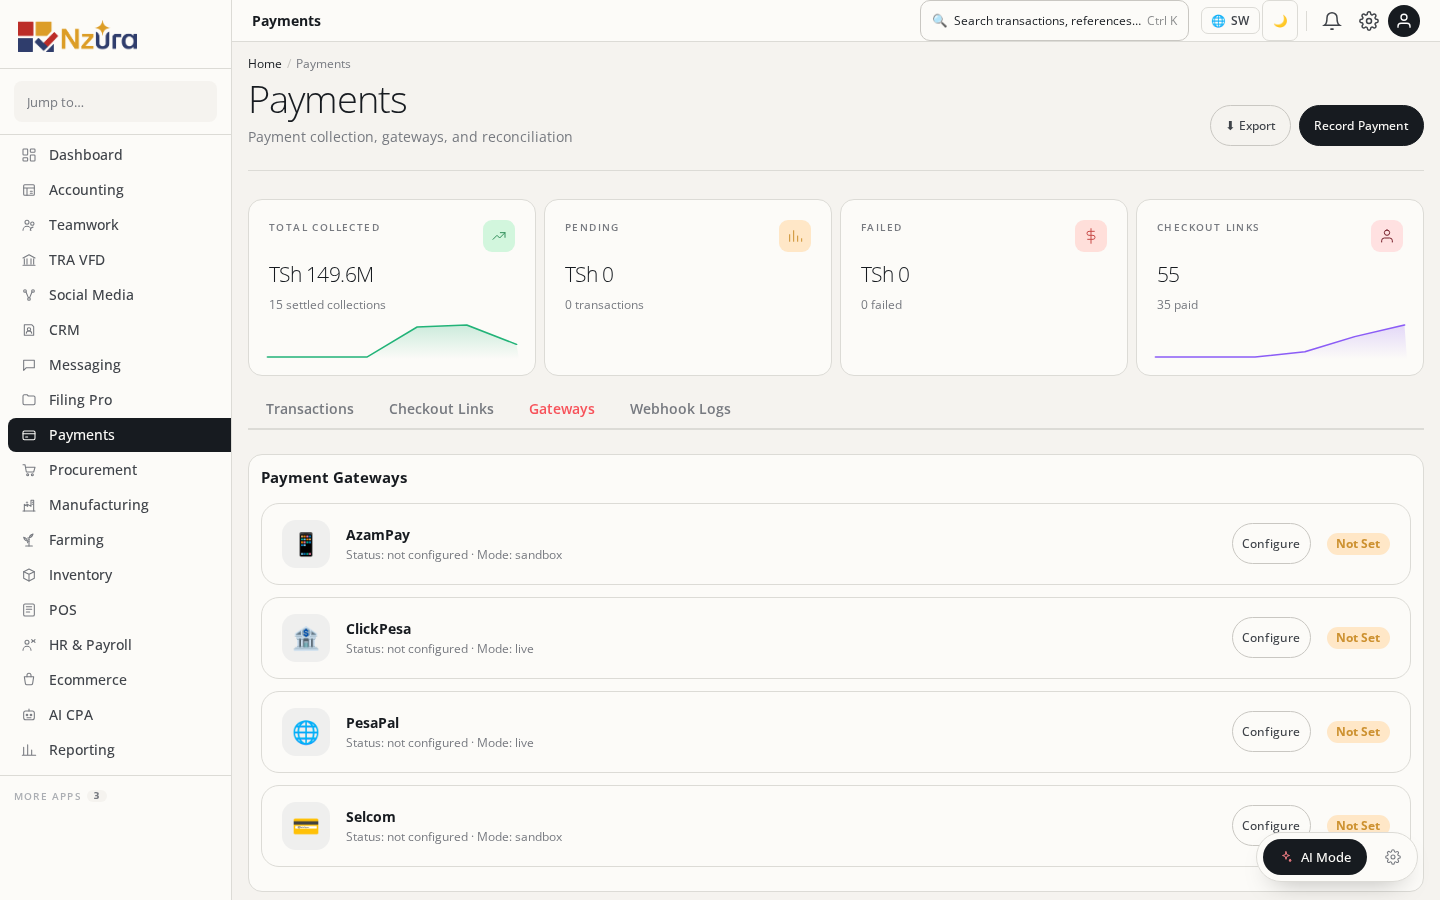Click AzamPay phone icon
1440x900 pixels.
[x=306, y=544]
